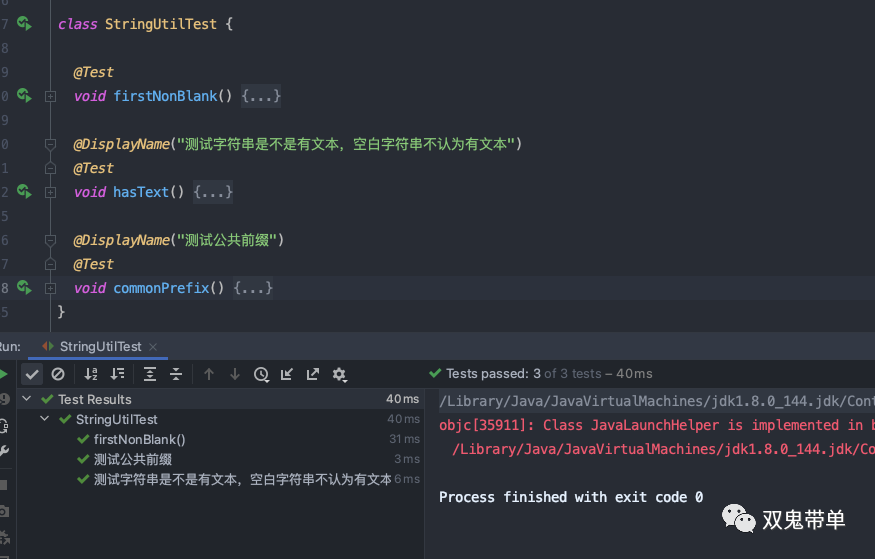Click the Expand All icon in test toolbar
Screen dimensions: 875x559
(x=150, y=374)
